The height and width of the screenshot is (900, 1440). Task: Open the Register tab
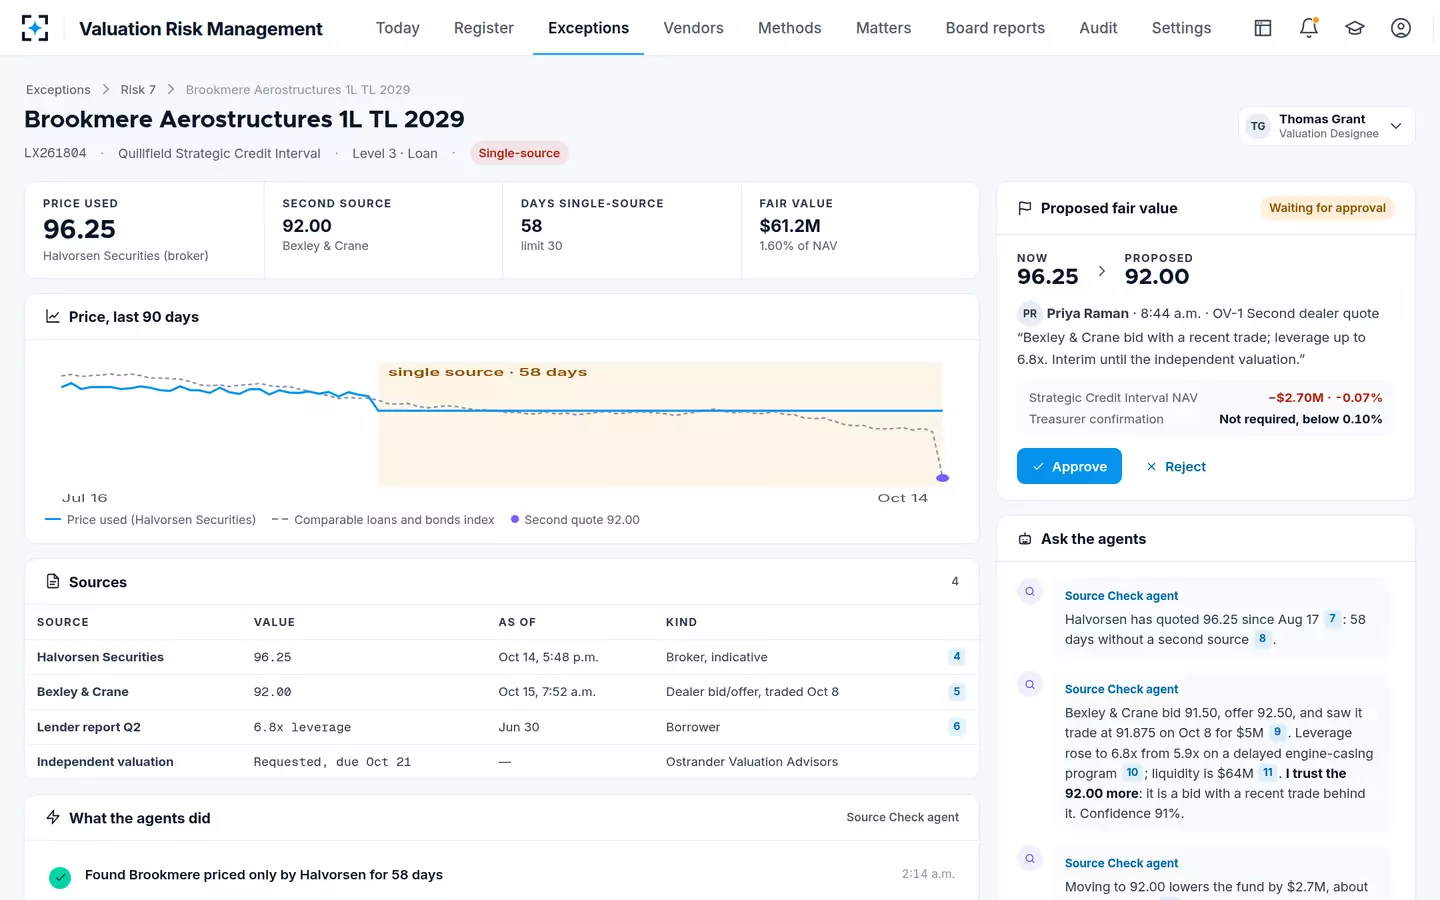(x=484, y=28)
